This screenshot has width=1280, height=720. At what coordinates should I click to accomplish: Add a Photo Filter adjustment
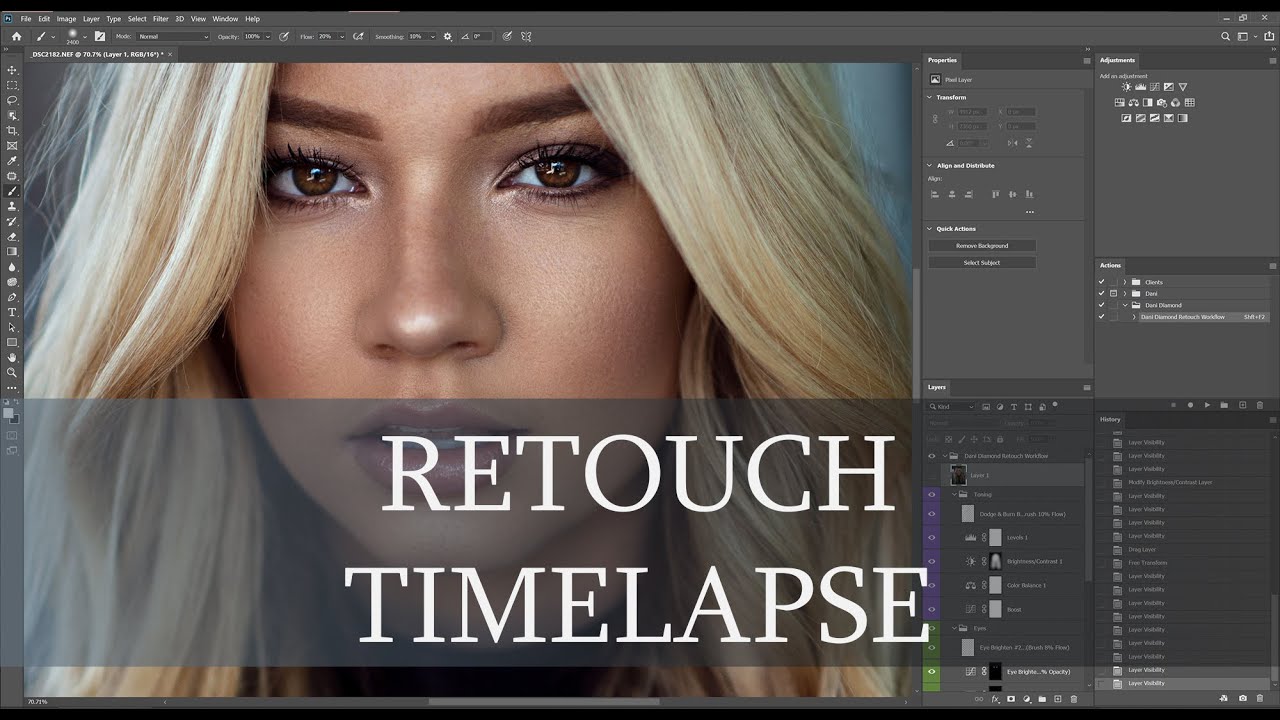(x=1162, y=102)
